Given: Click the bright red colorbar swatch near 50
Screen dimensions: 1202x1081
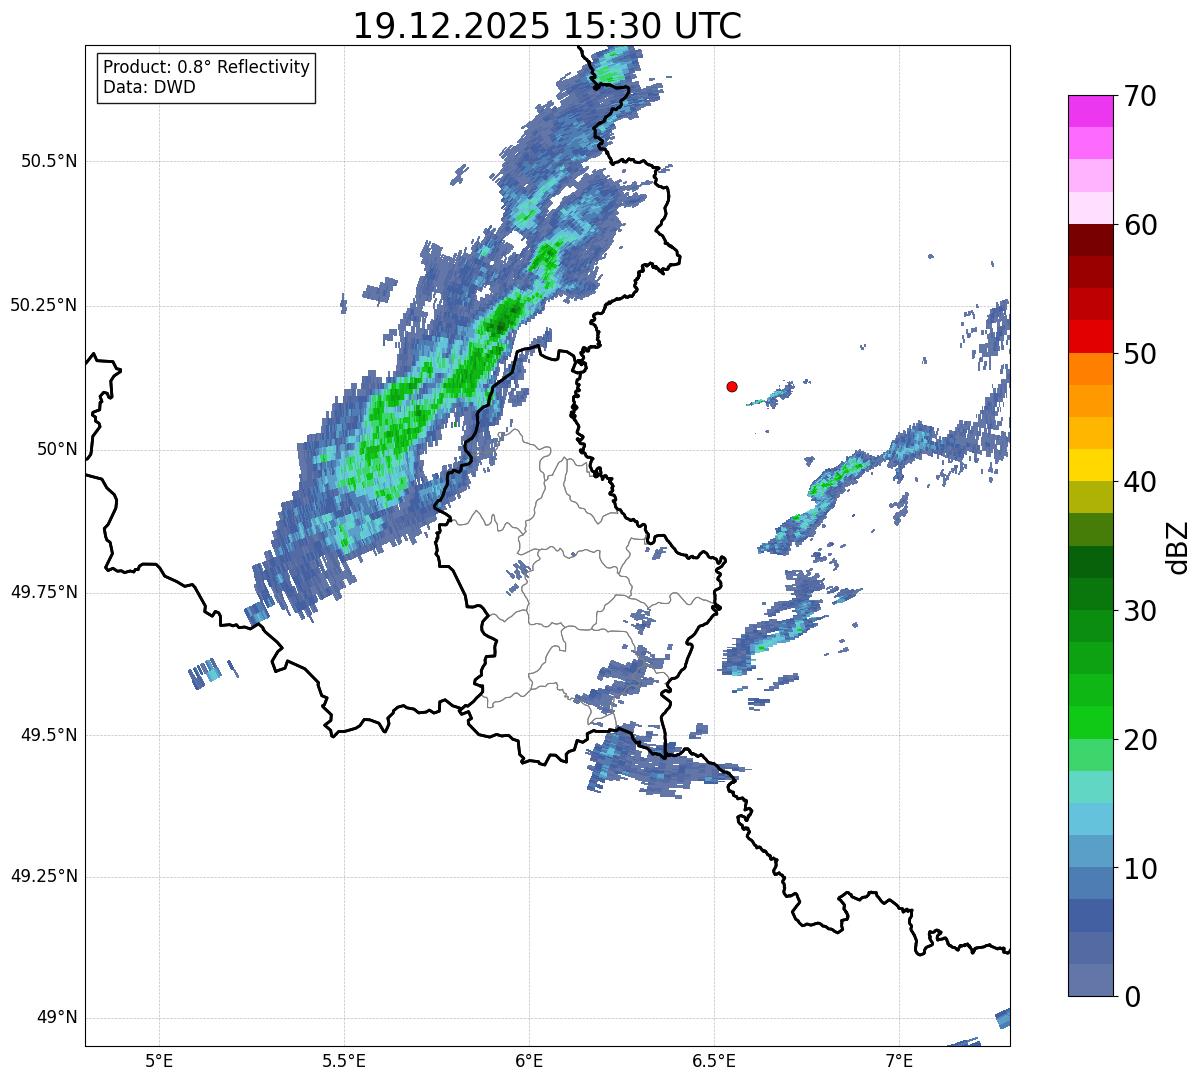Looking at the screenshot, I should coord(1090,336).
